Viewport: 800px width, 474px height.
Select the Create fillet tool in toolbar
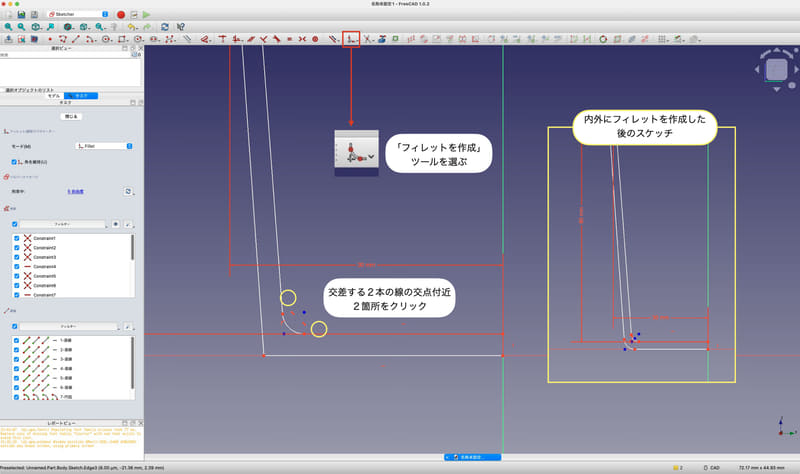[351, 39]
